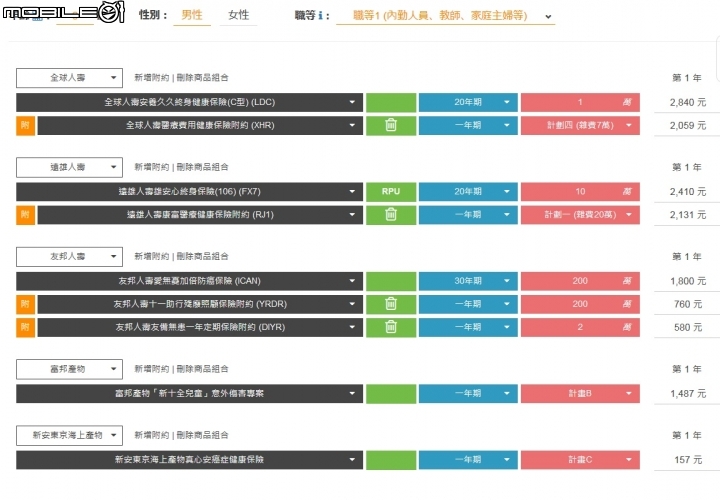Click the 1,487 元 premium value
This screenshot has height=500, width=720.
687,393
